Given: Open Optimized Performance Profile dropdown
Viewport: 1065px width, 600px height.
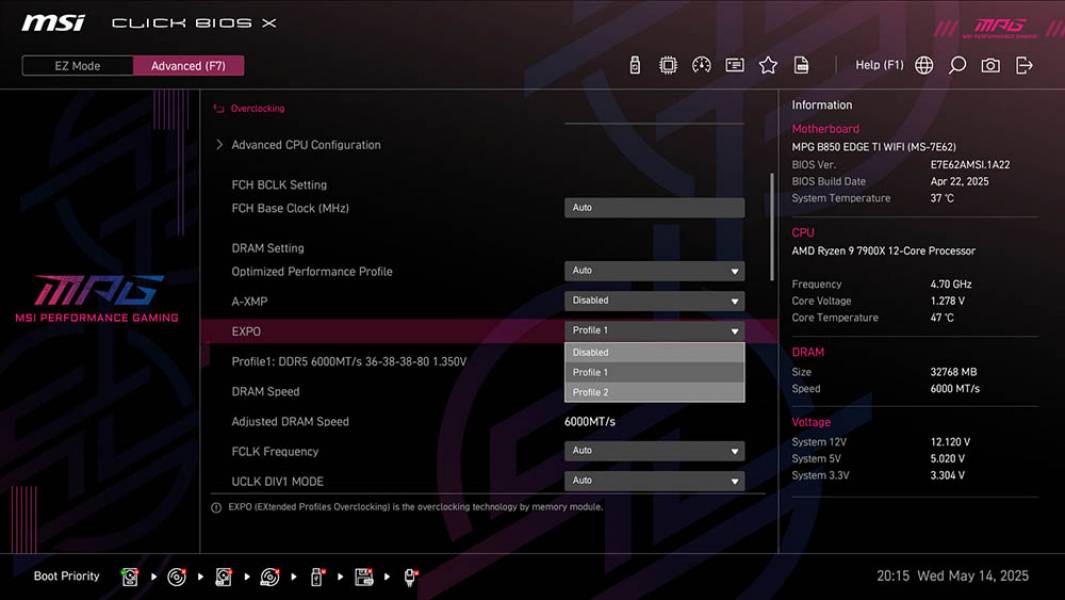Looking at the screenshot, I should pos(654,270).
